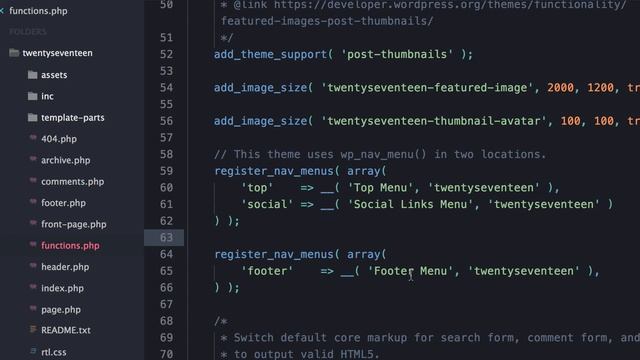Click the file icon beside footer.php
640x360 pixels.
tap(33, 202)
